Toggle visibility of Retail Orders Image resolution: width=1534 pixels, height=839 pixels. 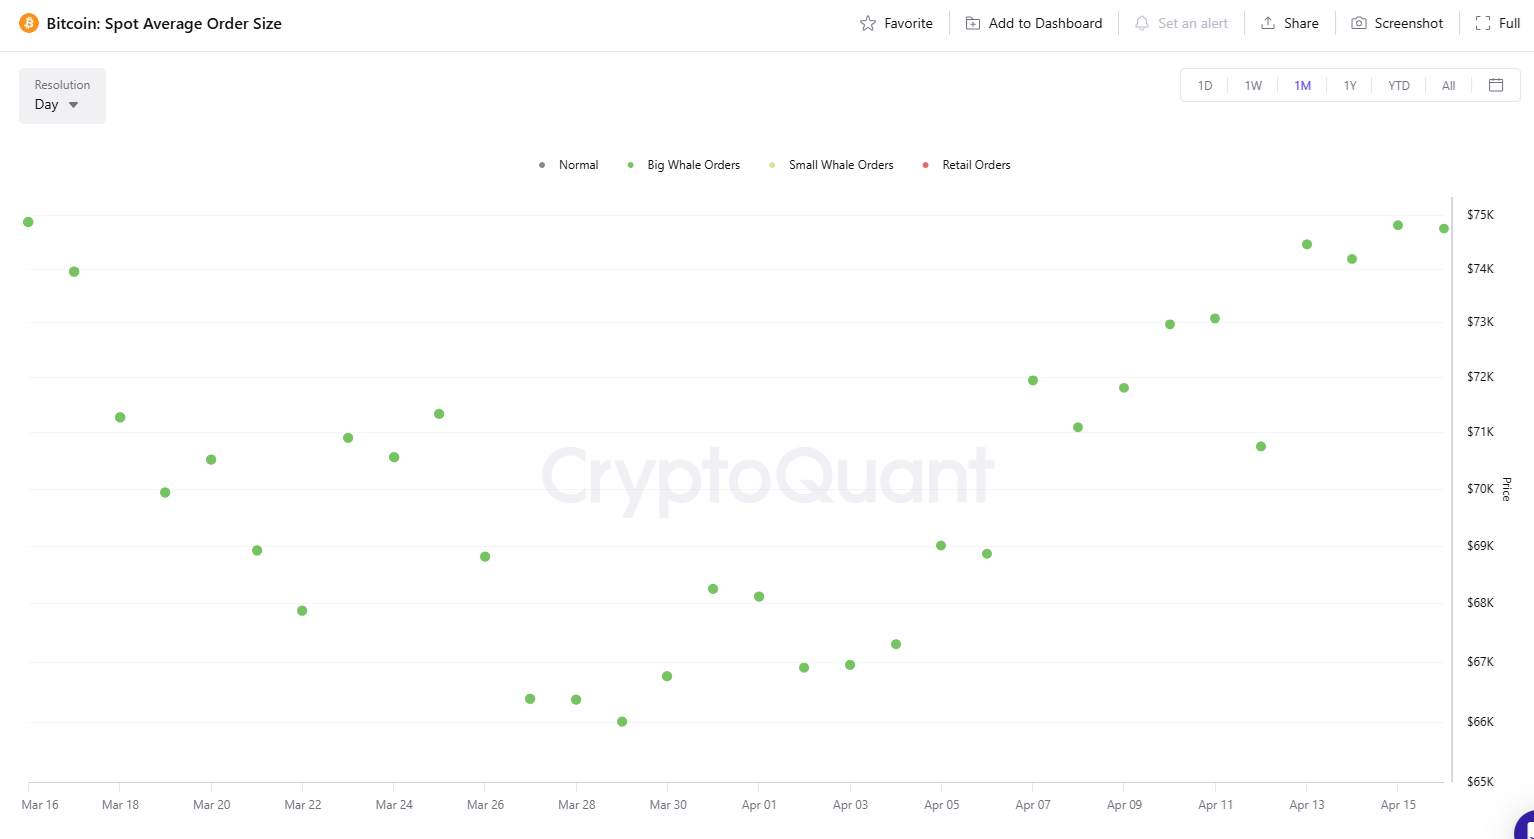pos(965,164)
